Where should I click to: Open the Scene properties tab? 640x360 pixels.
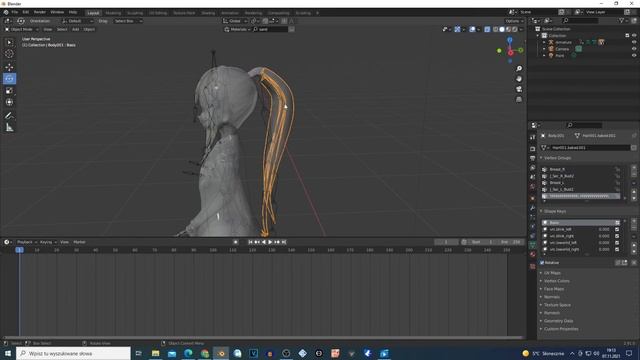coord(533,177)
